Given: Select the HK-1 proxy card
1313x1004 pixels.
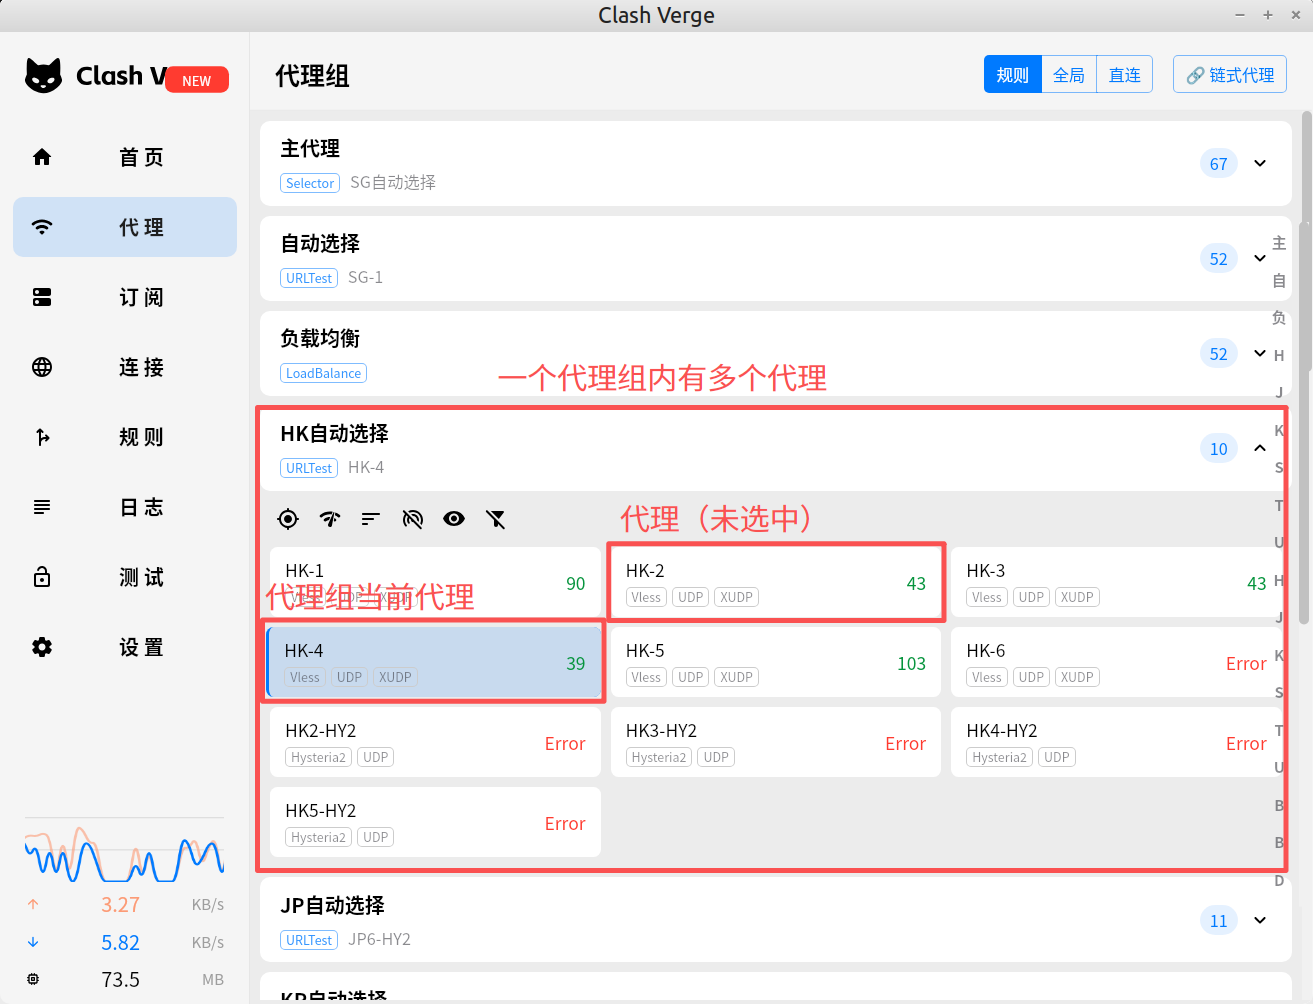Looking at the screenshot, I should click(x=435, y=582).
